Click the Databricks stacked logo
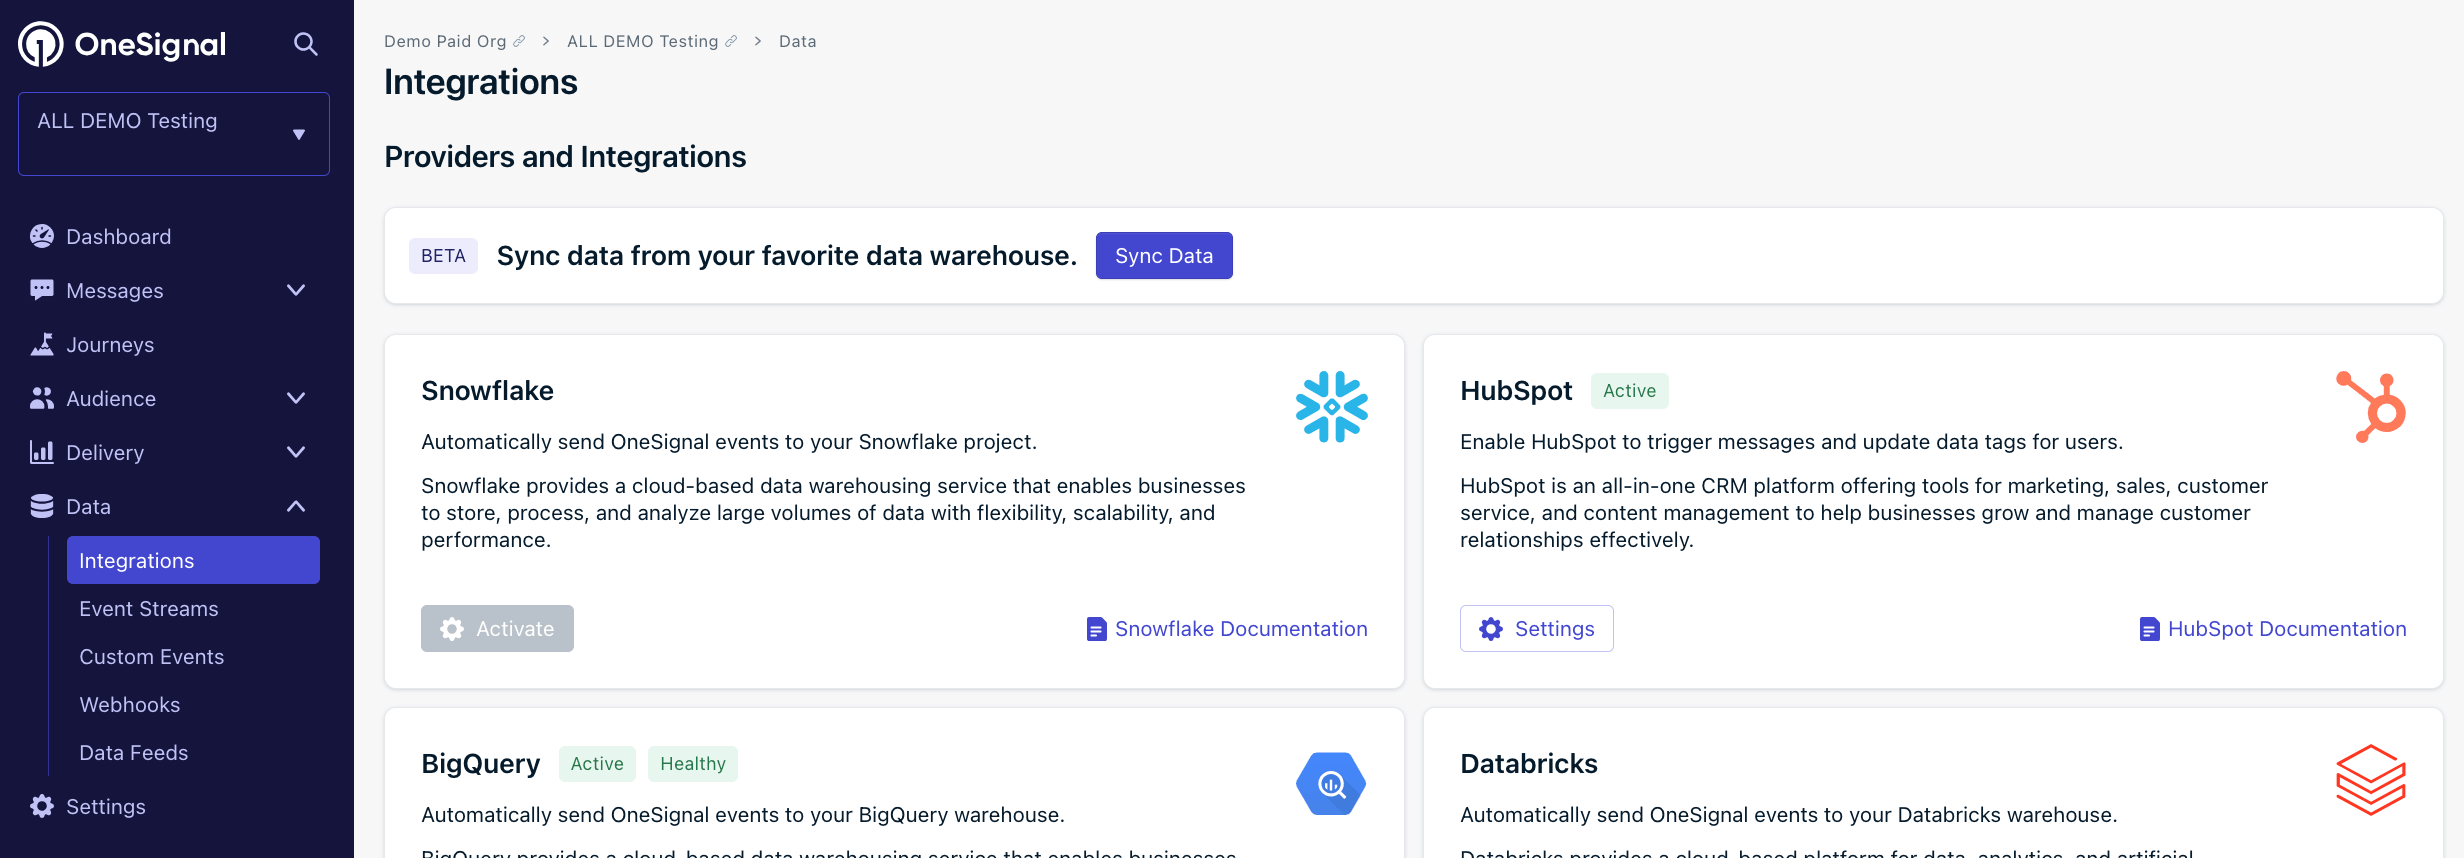This screenshot has width=2464, height=858. pyautogui.click(x=2371, y=780)
